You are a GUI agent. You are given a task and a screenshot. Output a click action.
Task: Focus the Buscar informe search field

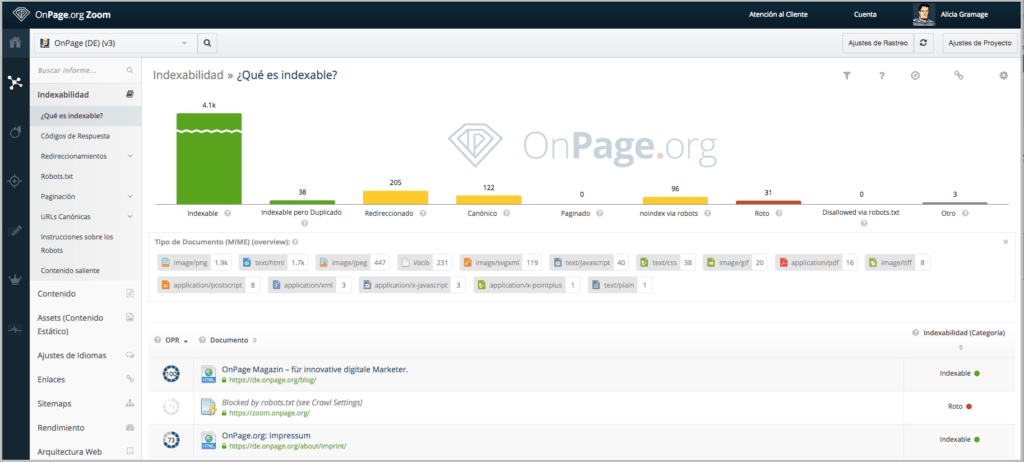click(86, 70)
